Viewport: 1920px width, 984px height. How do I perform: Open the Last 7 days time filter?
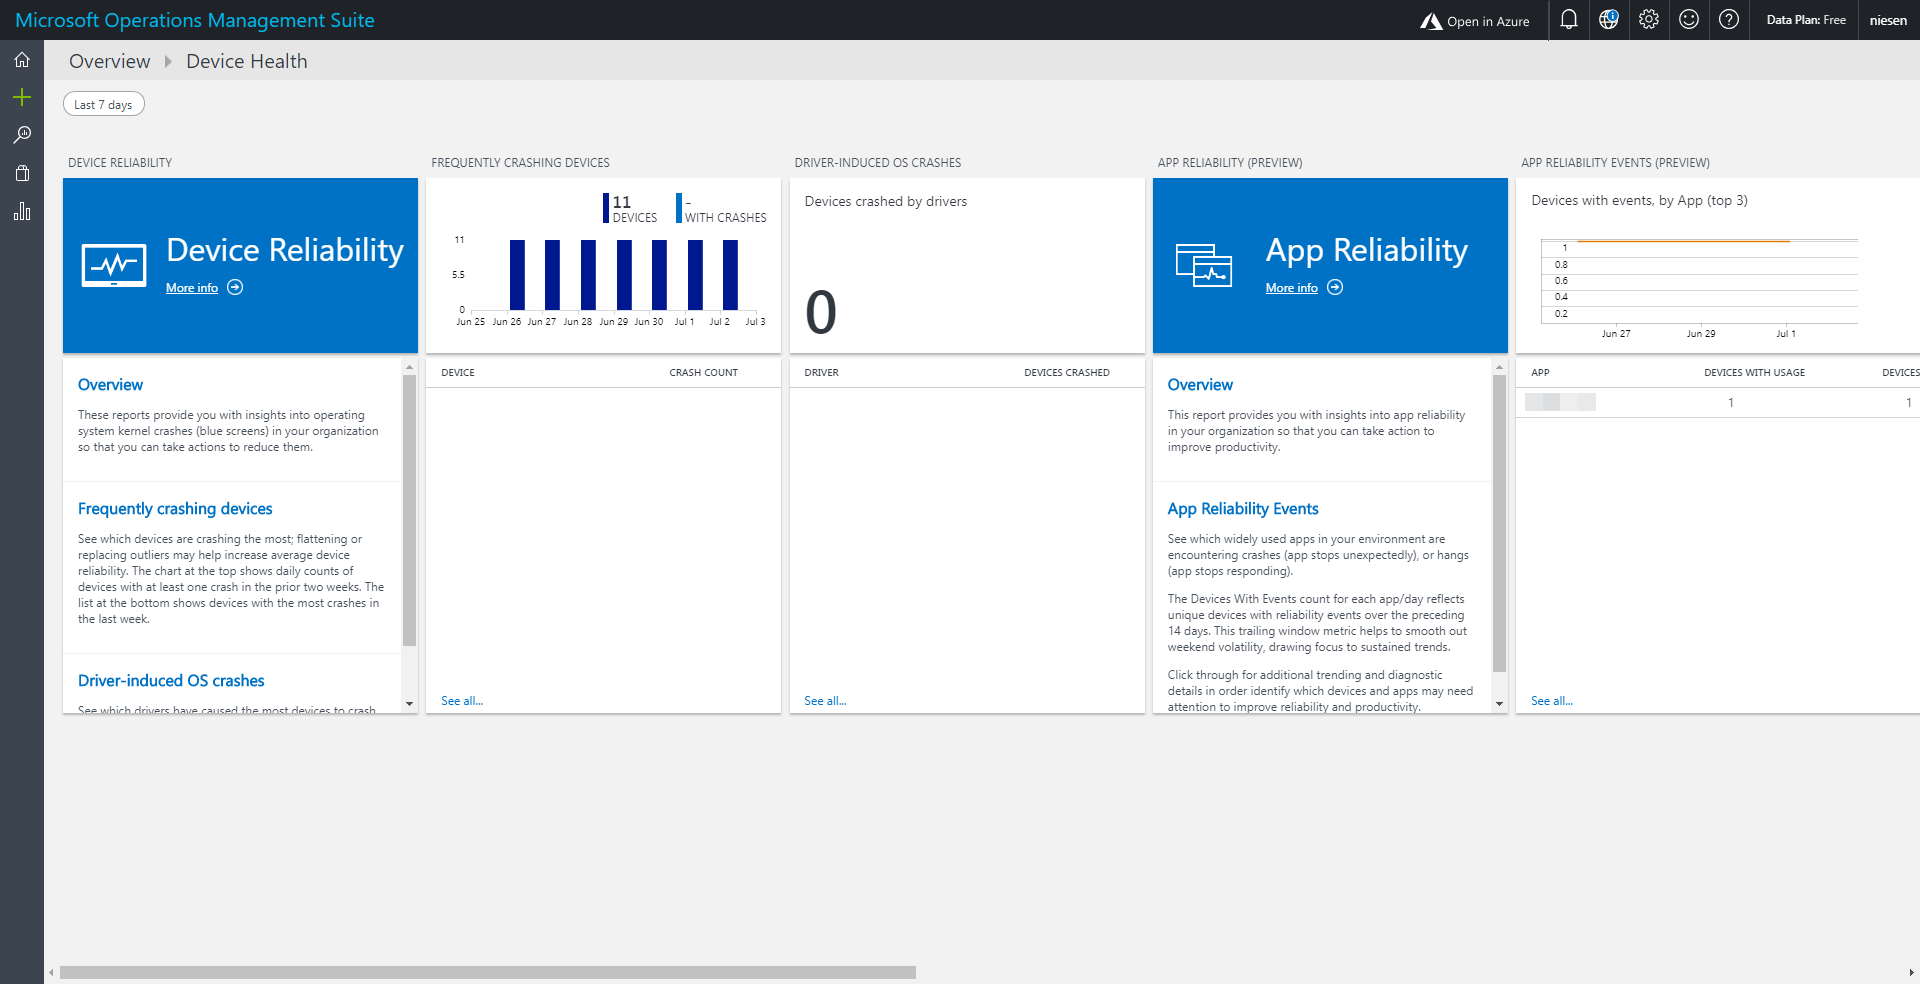[104, 104]
